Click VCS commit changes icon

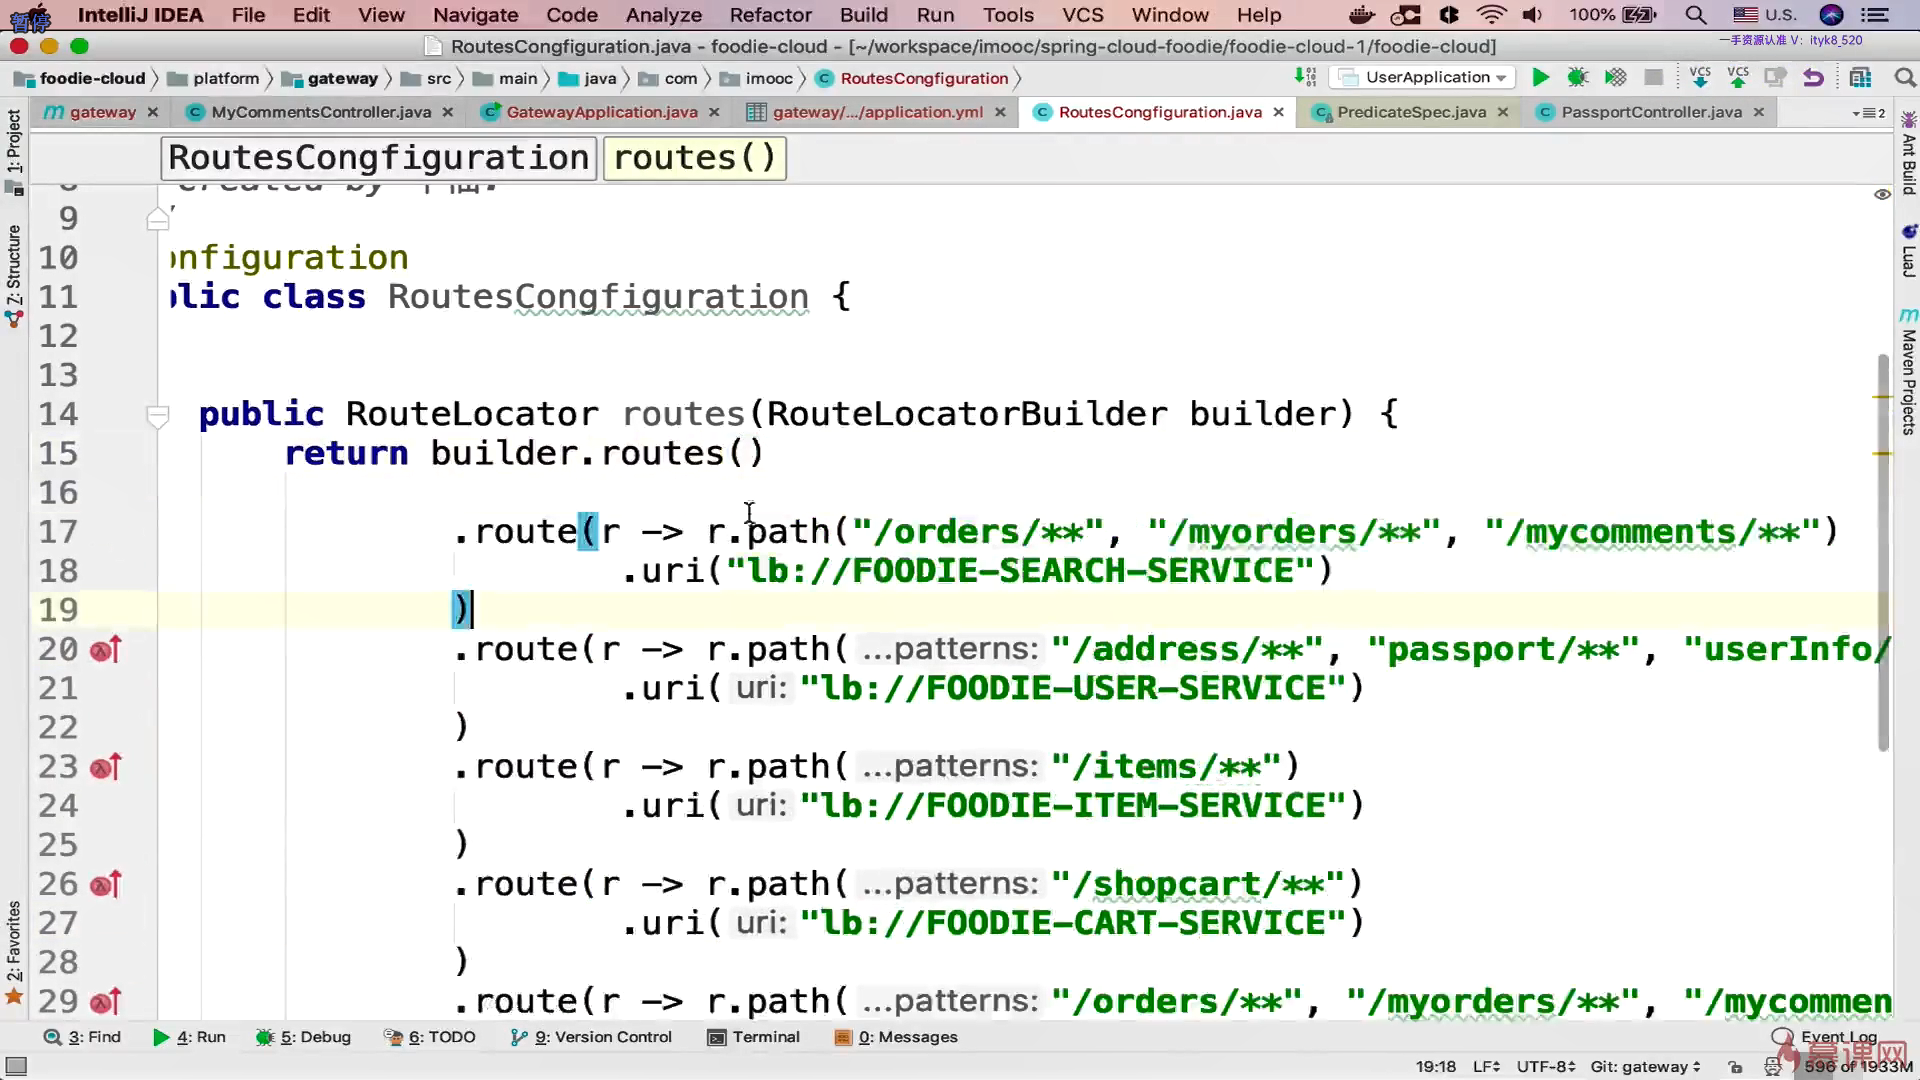click(x=1738, y=78)
